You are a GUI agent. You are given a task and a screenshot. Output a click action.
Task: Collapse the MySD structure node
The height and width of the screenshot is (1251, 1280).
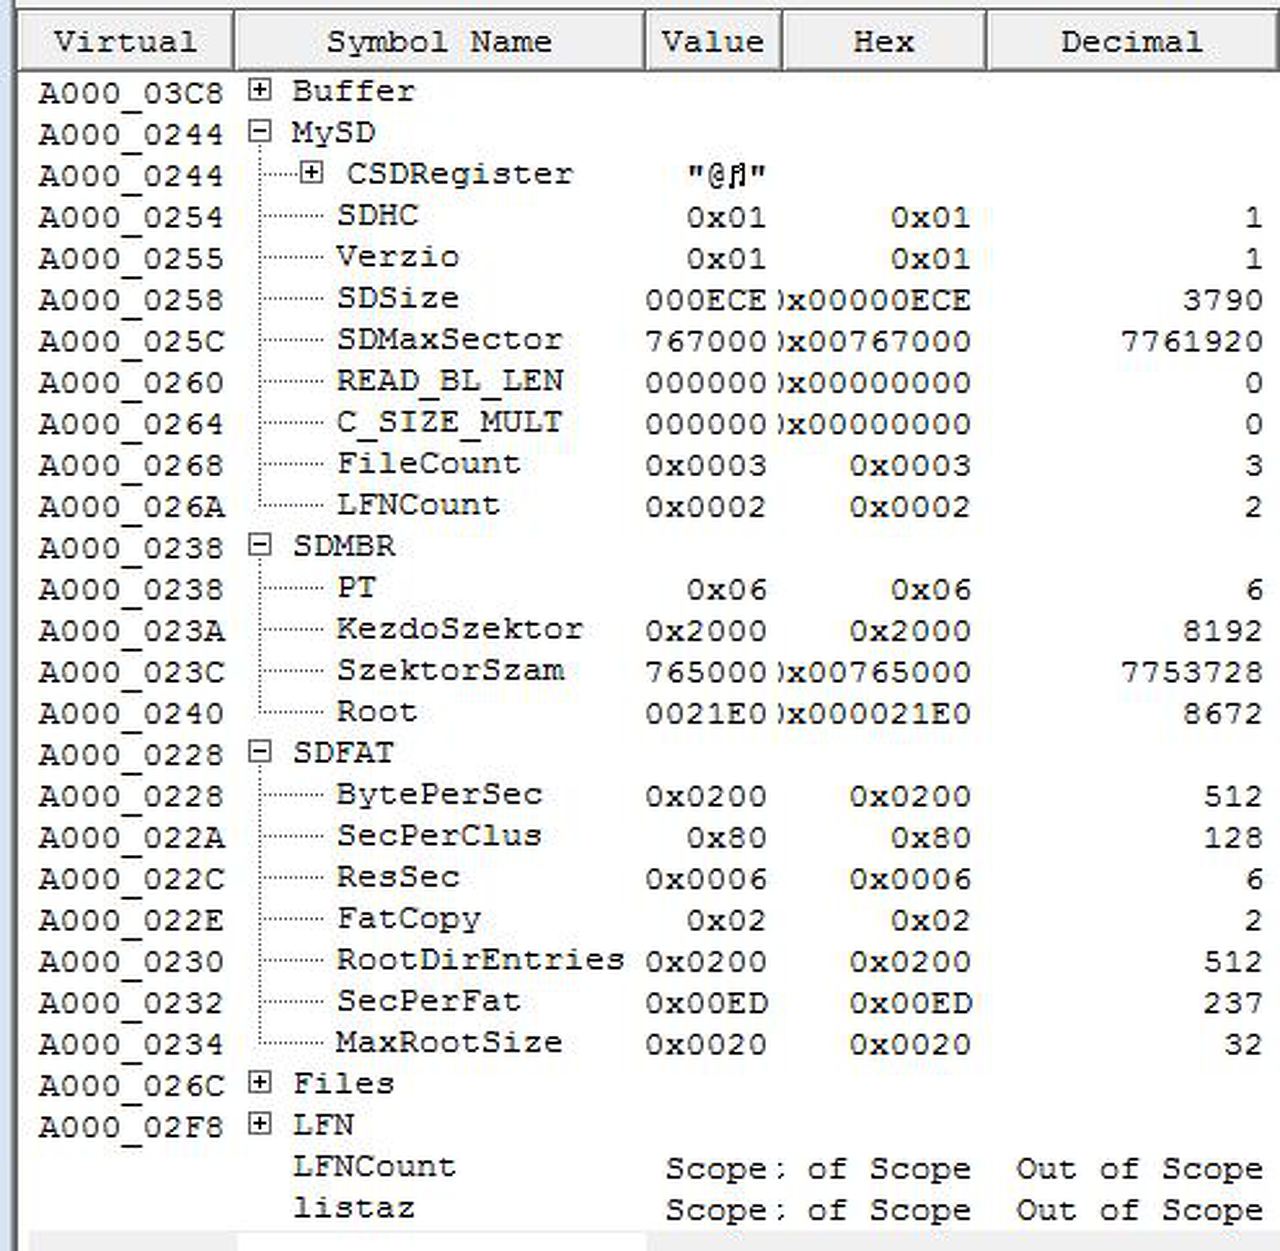[x=260, y=131]
